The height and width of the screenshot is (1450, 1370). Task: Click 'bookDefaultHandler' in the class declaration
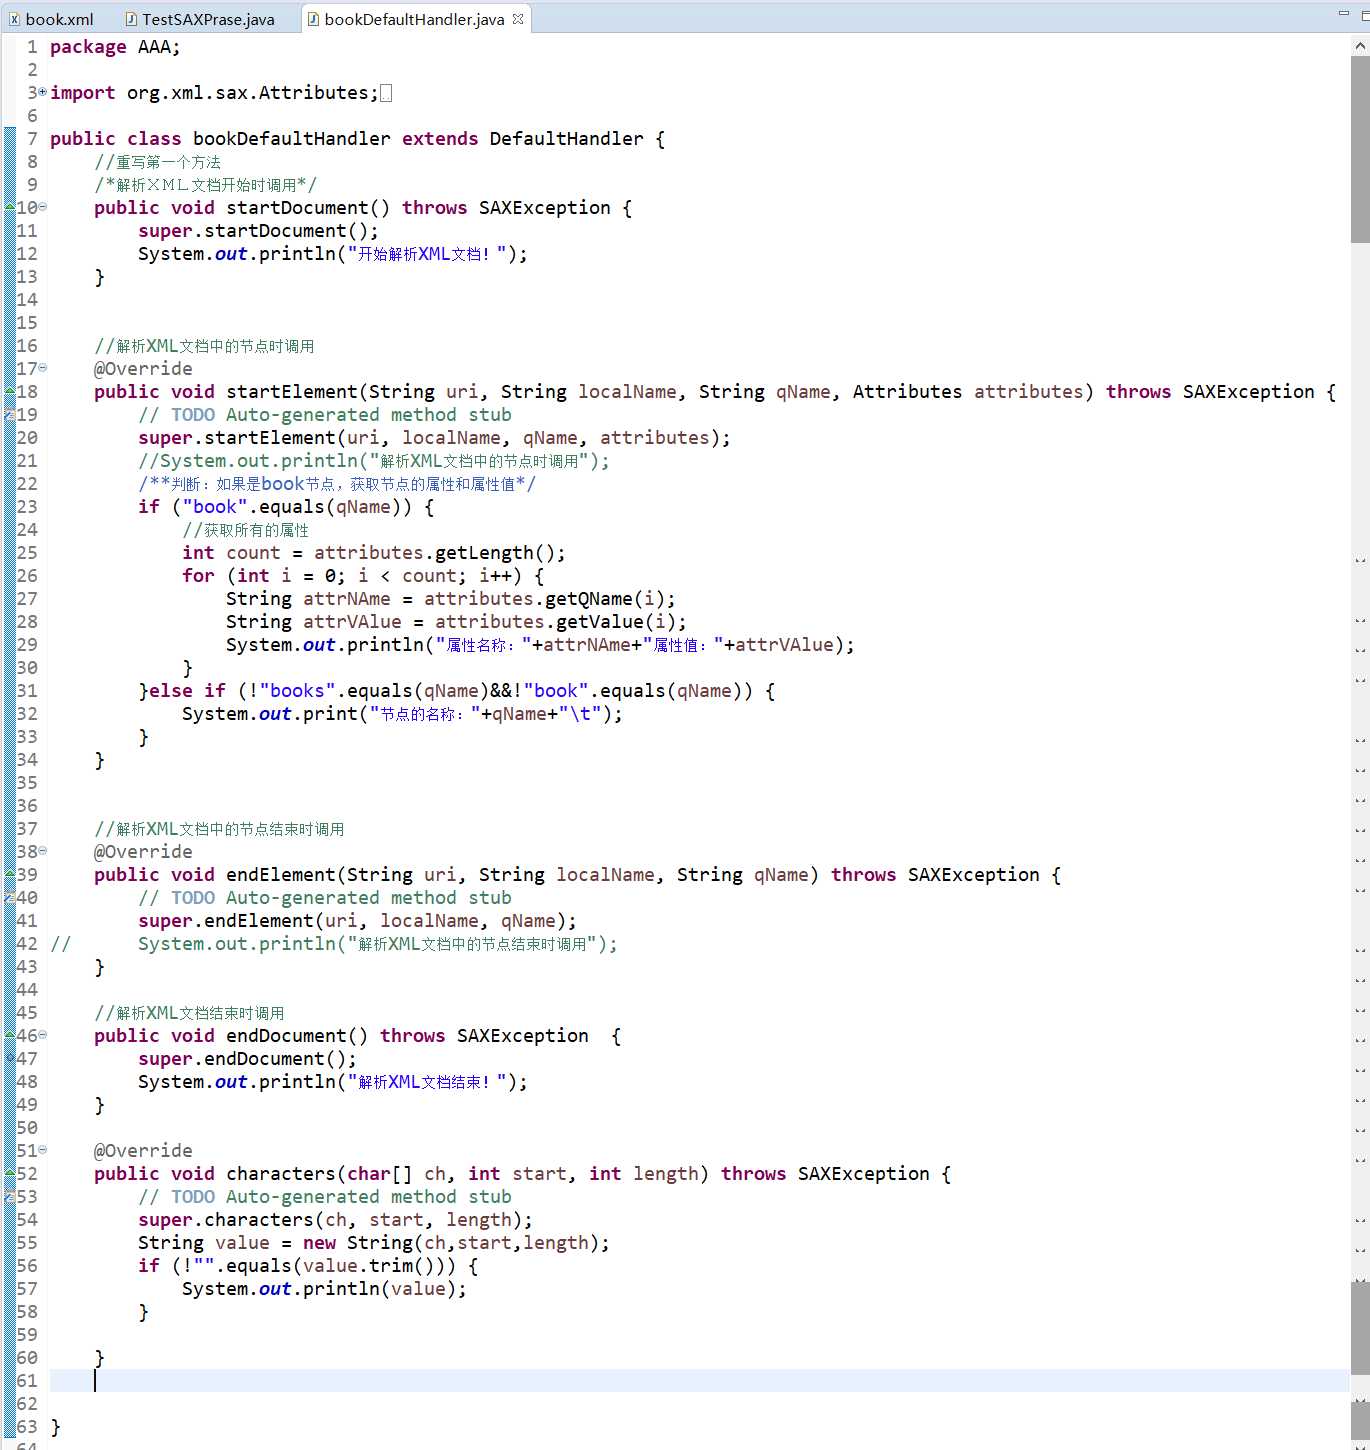[x=292, y=139]
